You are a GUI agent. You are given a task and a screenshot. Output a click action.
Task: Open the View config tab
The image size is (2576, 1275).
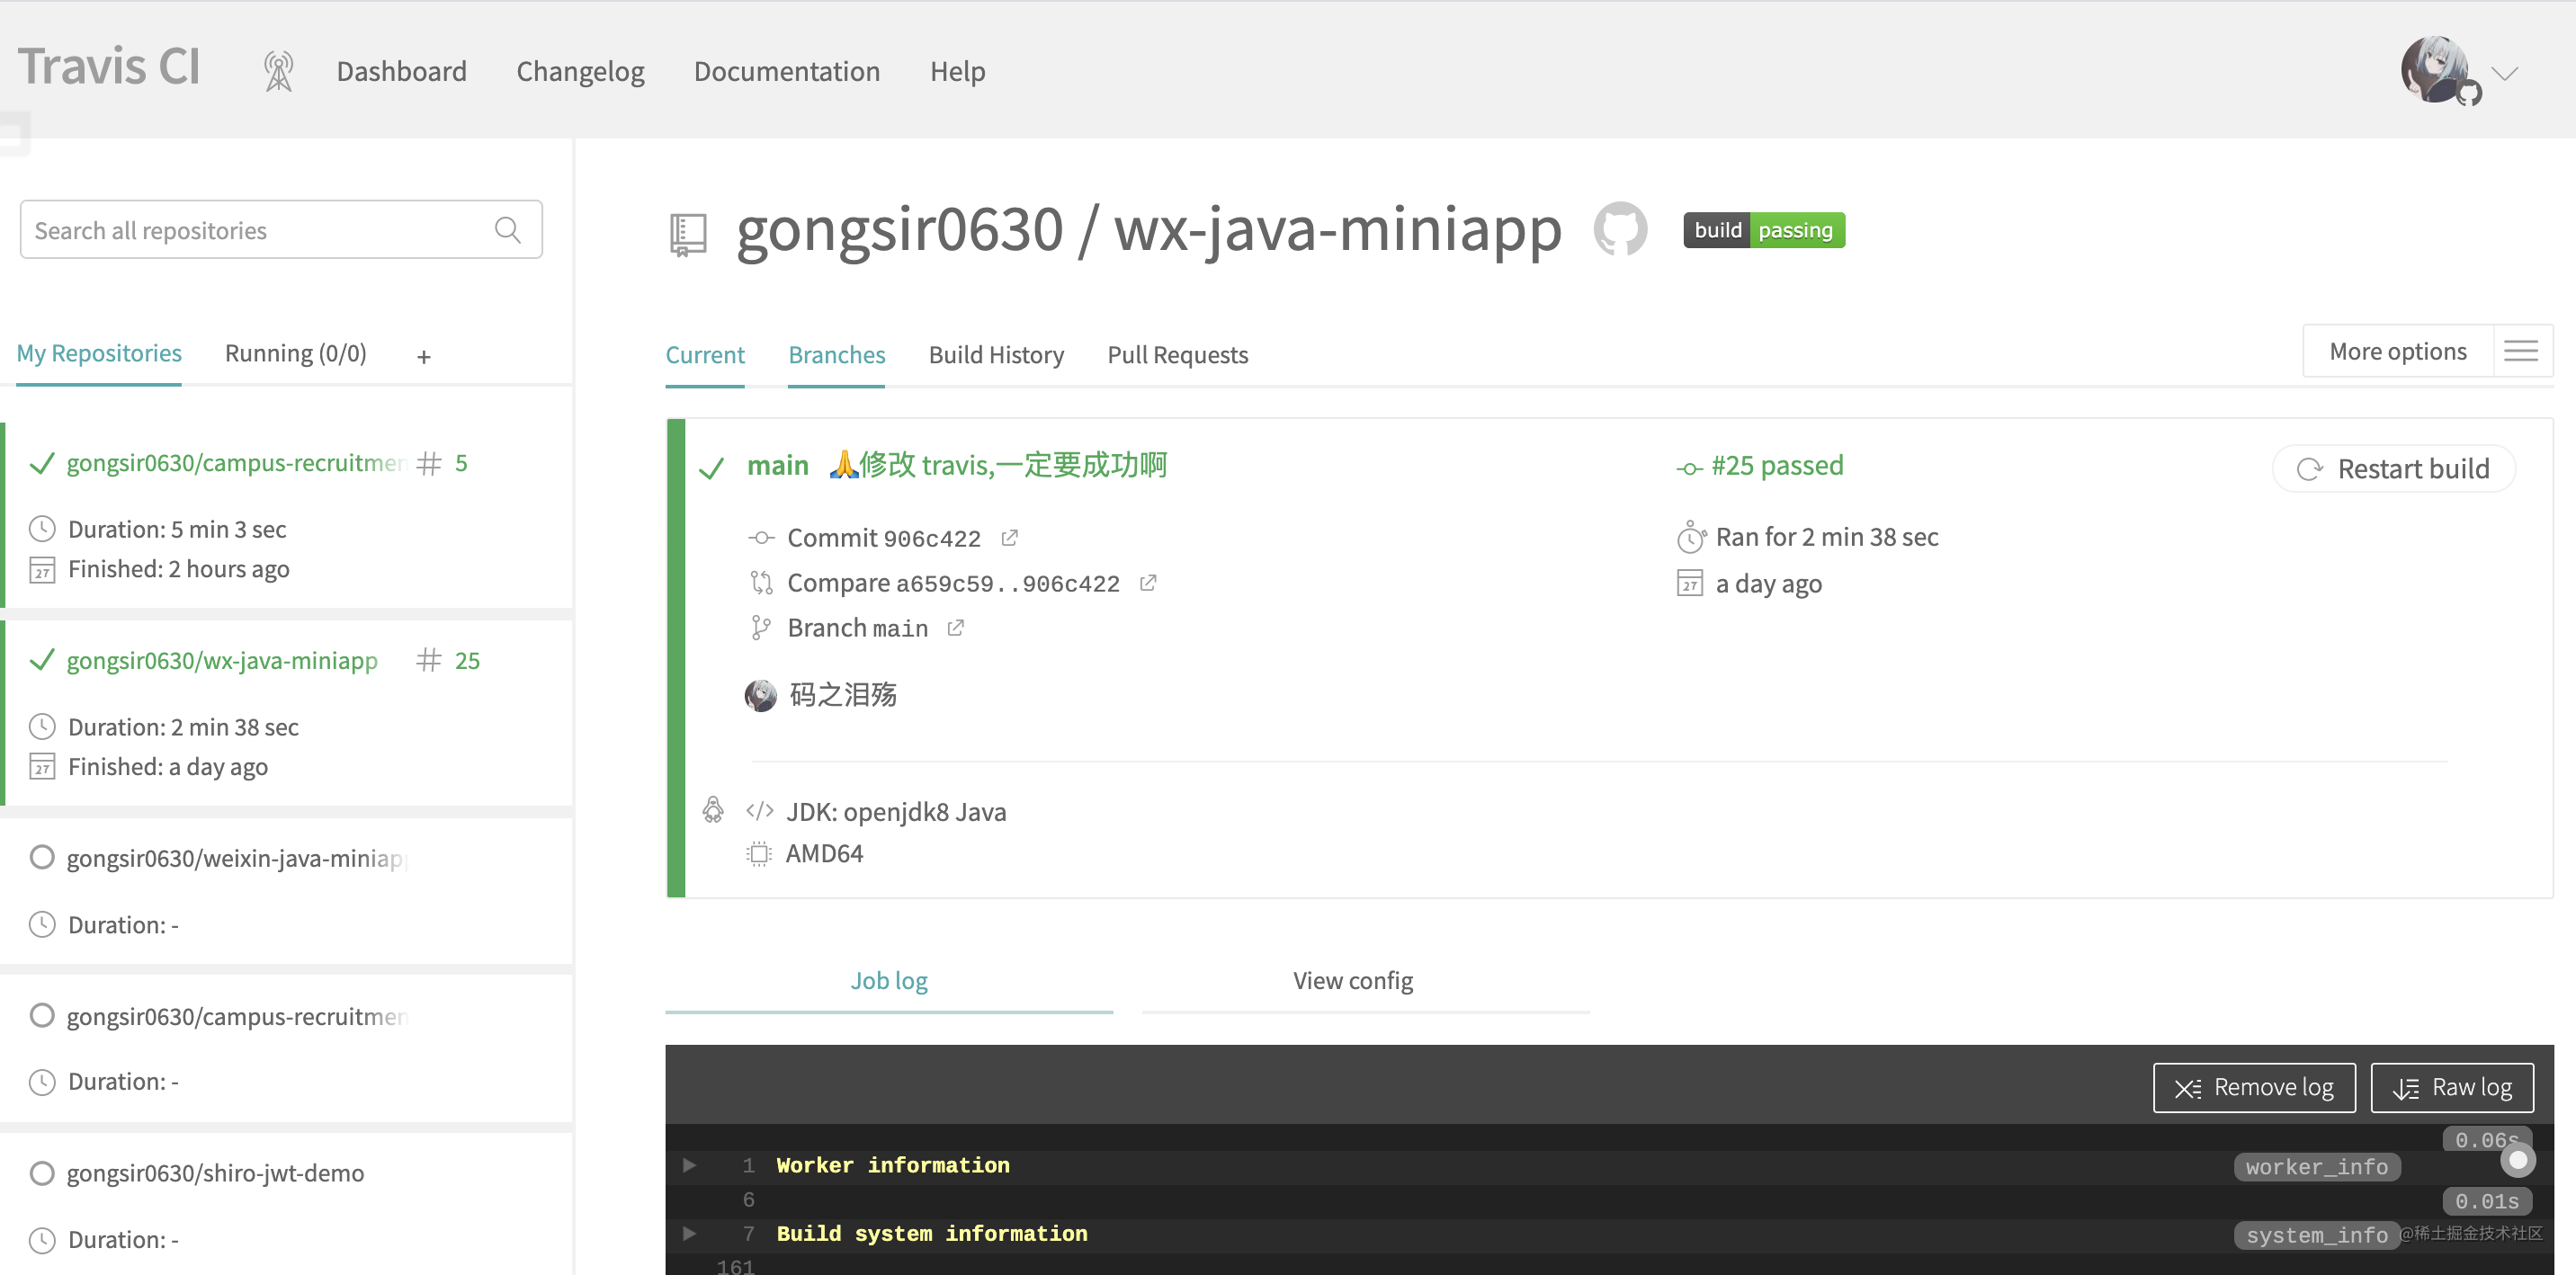coord(1352,980)
